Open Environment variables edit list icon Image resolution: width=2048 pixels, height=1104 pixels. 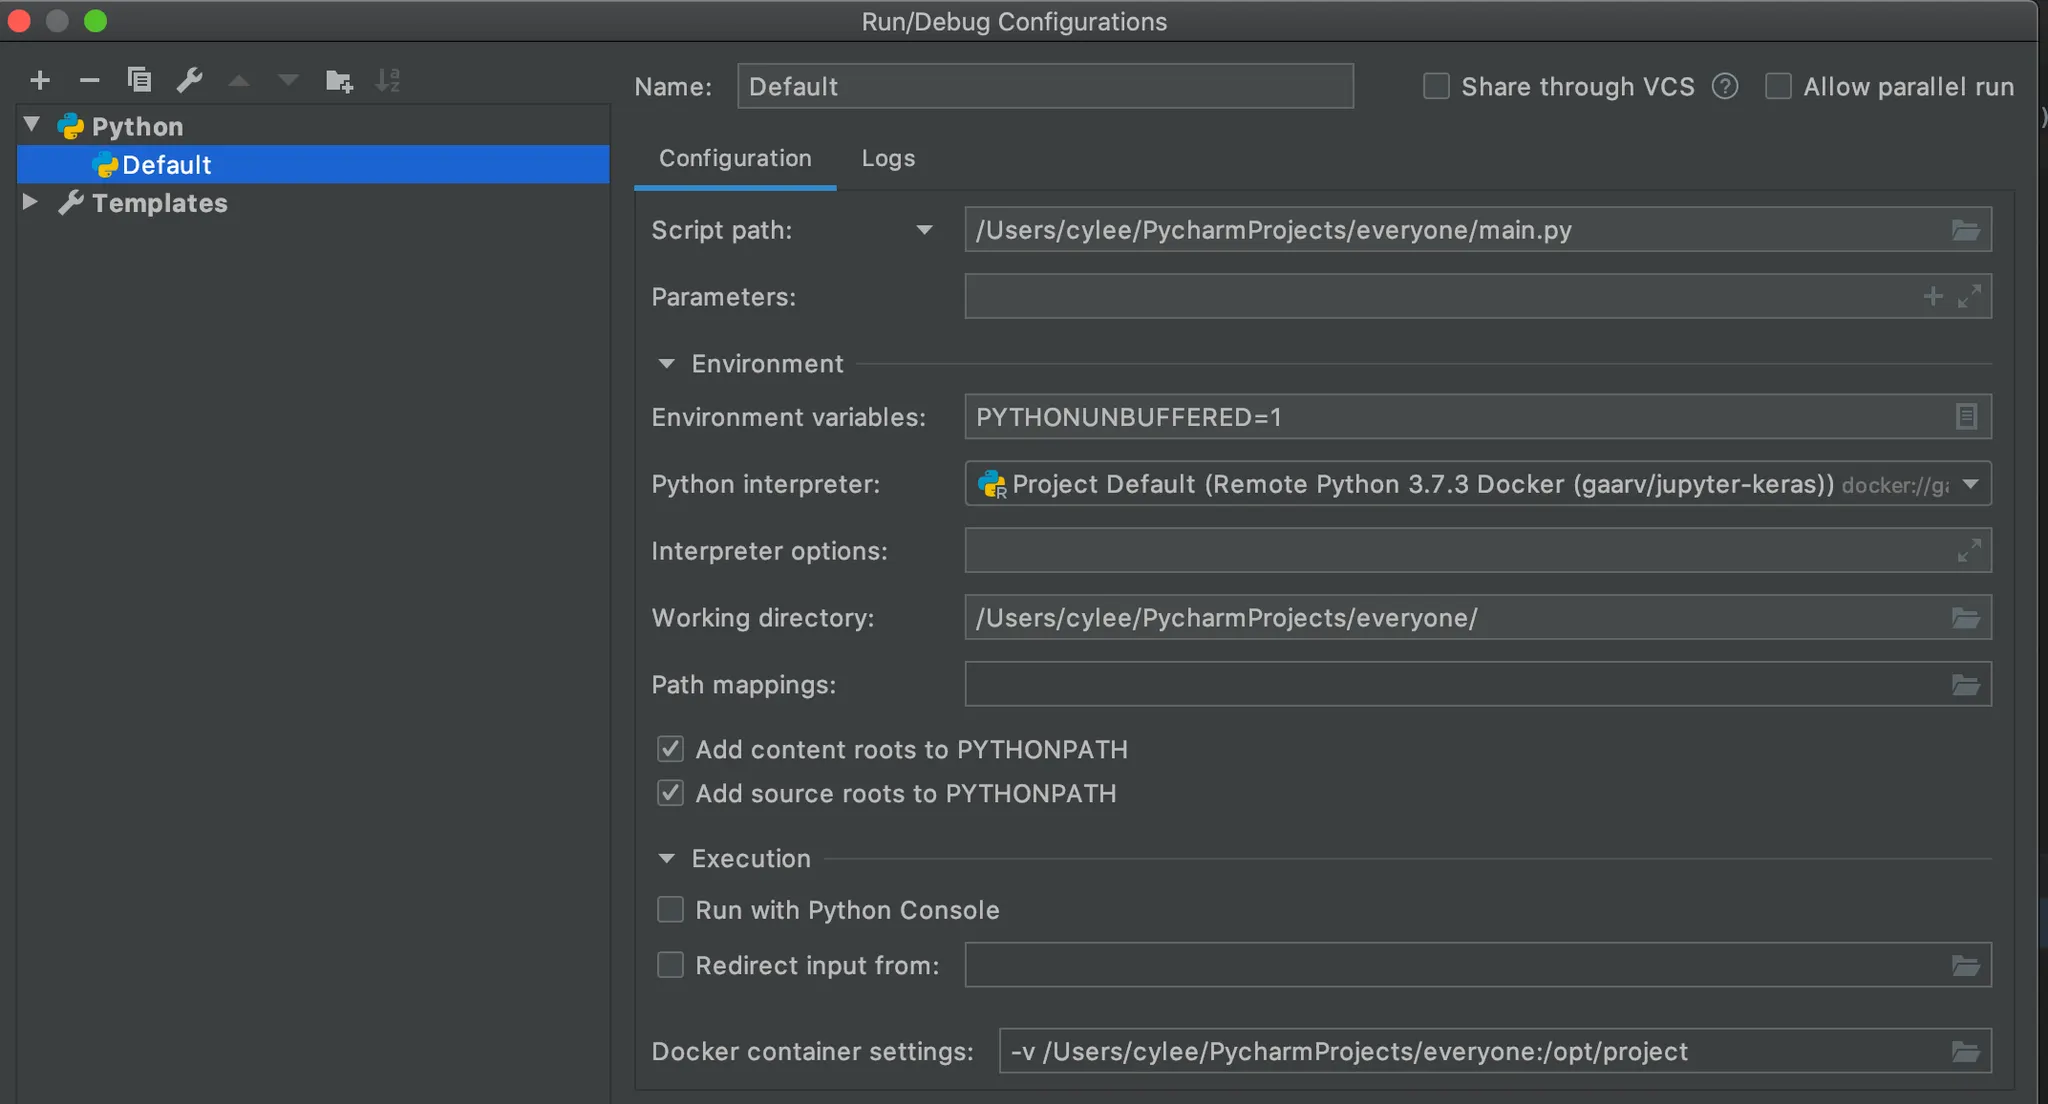coord(1965,417)
